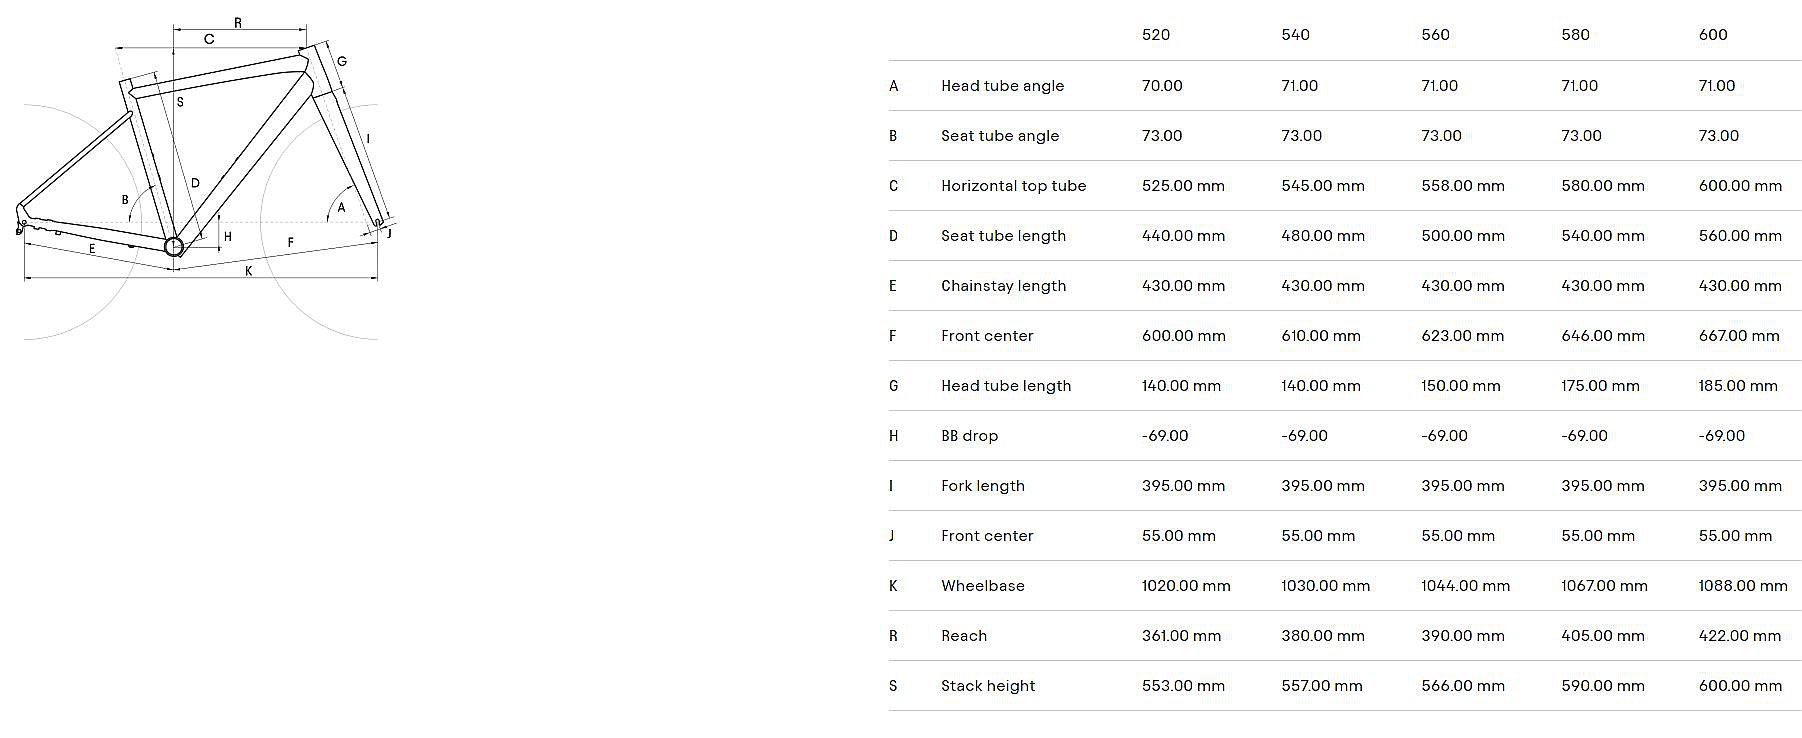Click the 520 size column header

[1155, 35]
